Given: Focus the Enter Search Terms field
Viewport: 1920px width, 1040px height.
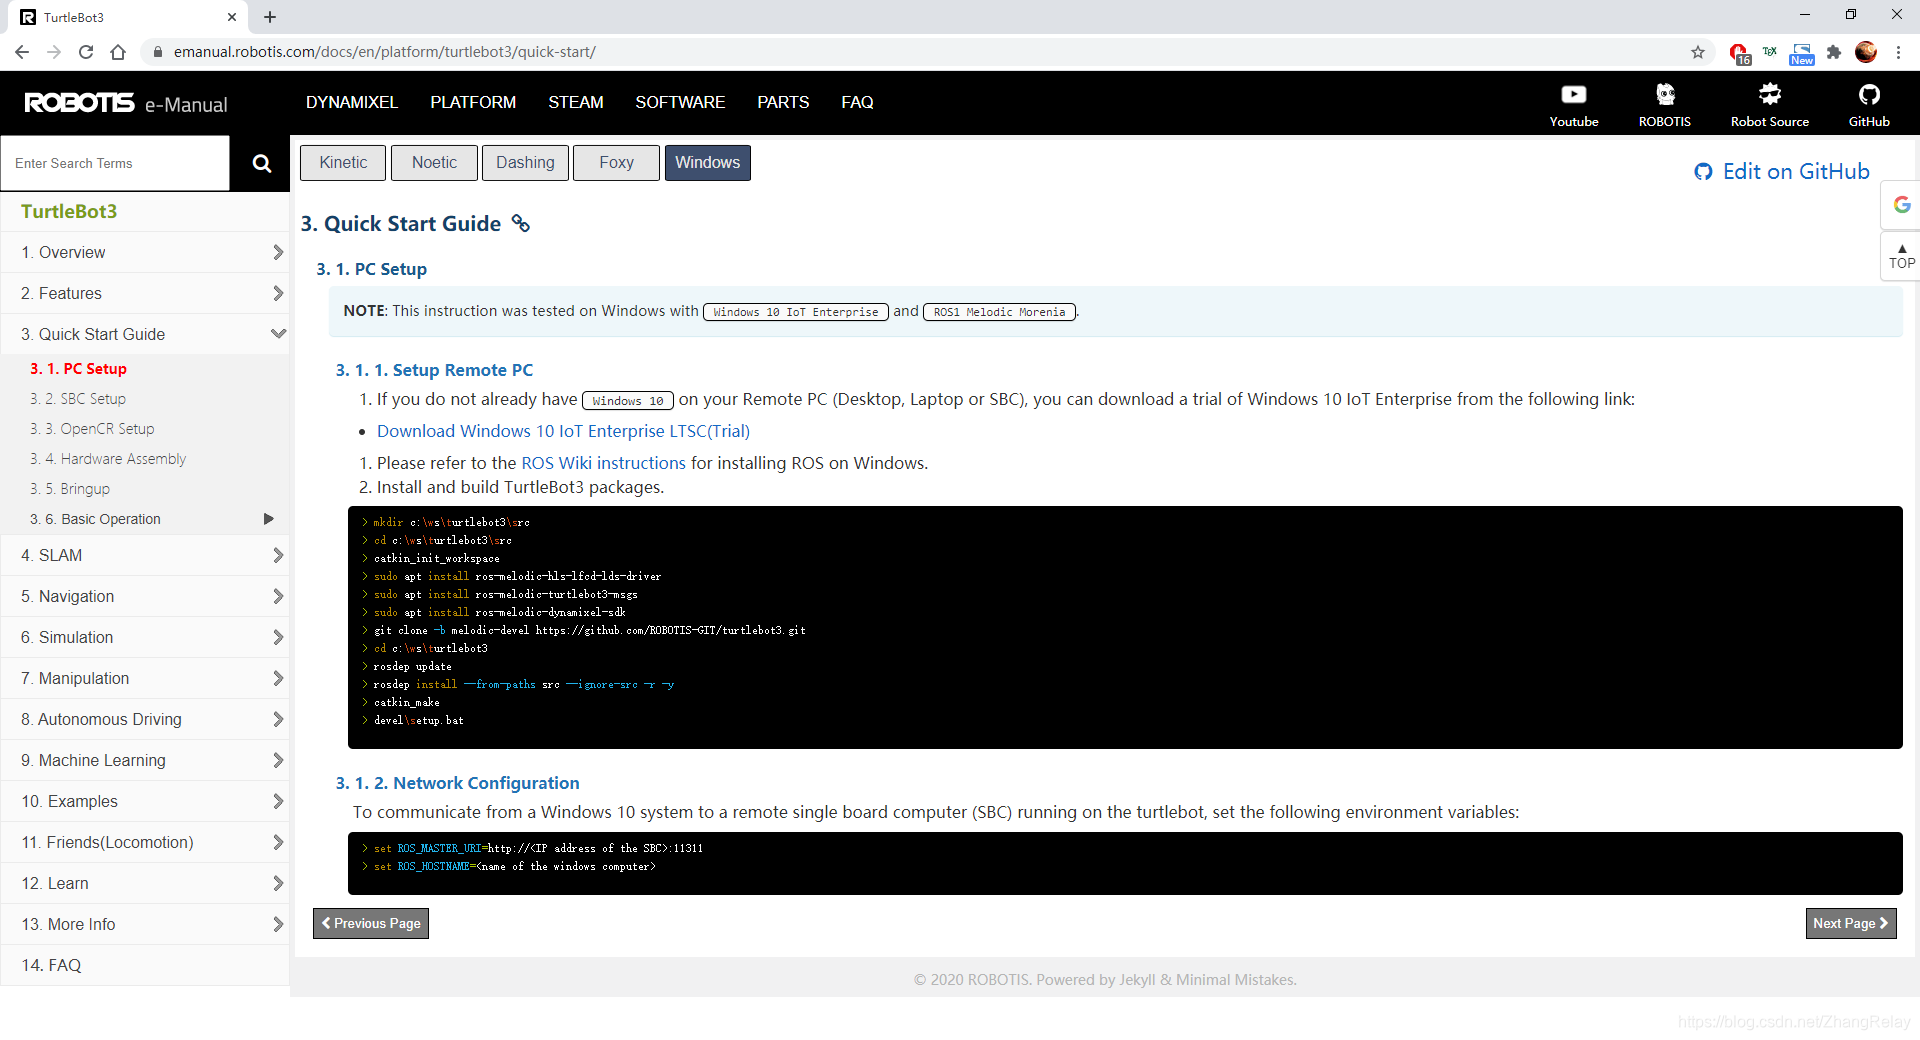Looking at the screenshot, I should coord(115,163).
